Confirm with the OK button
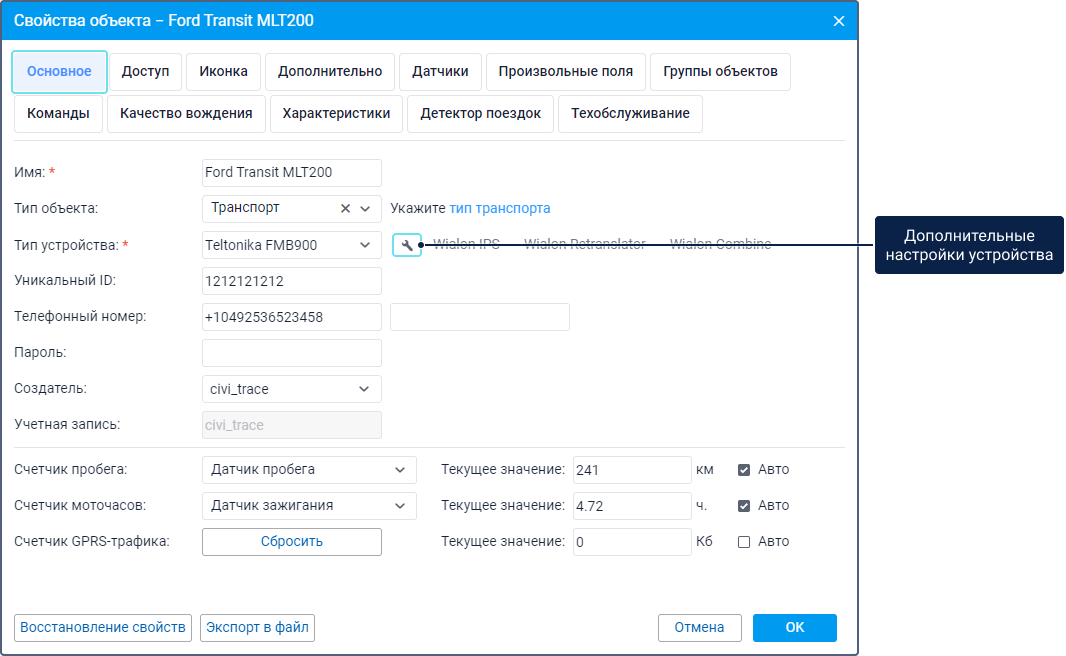Image resolution: width=1066 pixels, height=656 pixels. (x=795, y=627)
